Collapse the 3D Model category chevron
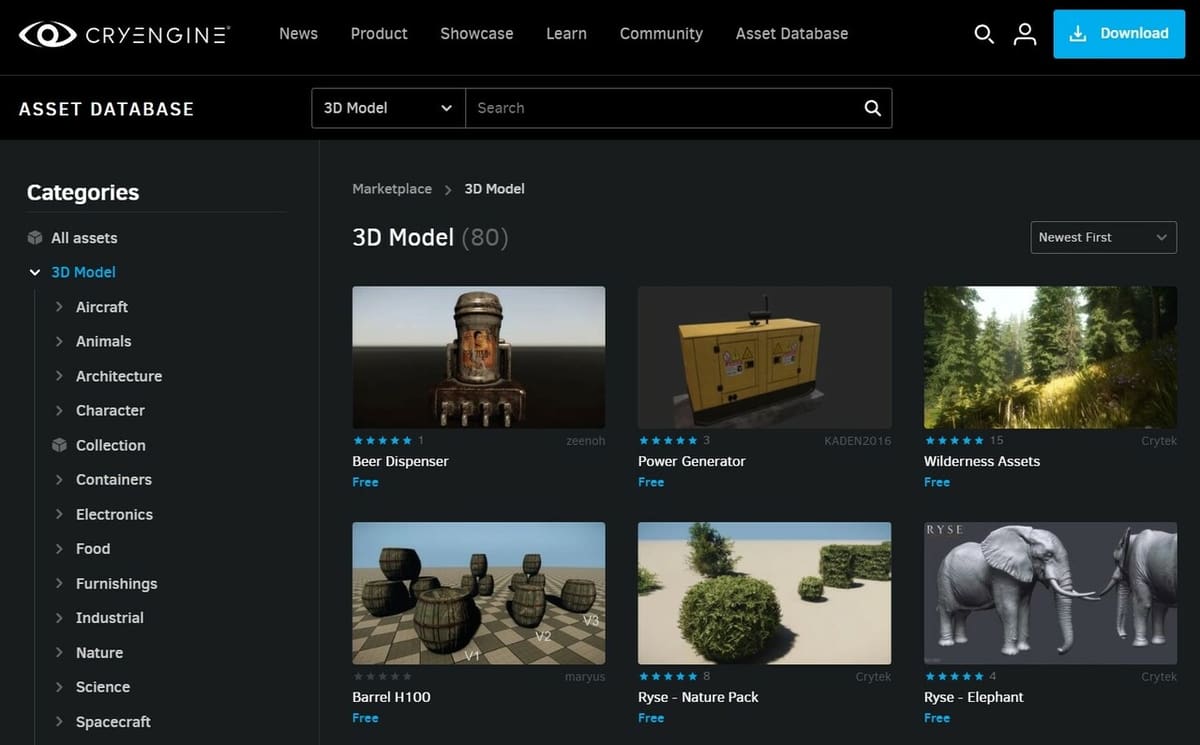Viewport: 1200px width, 745px height. (x=35, y=272)
